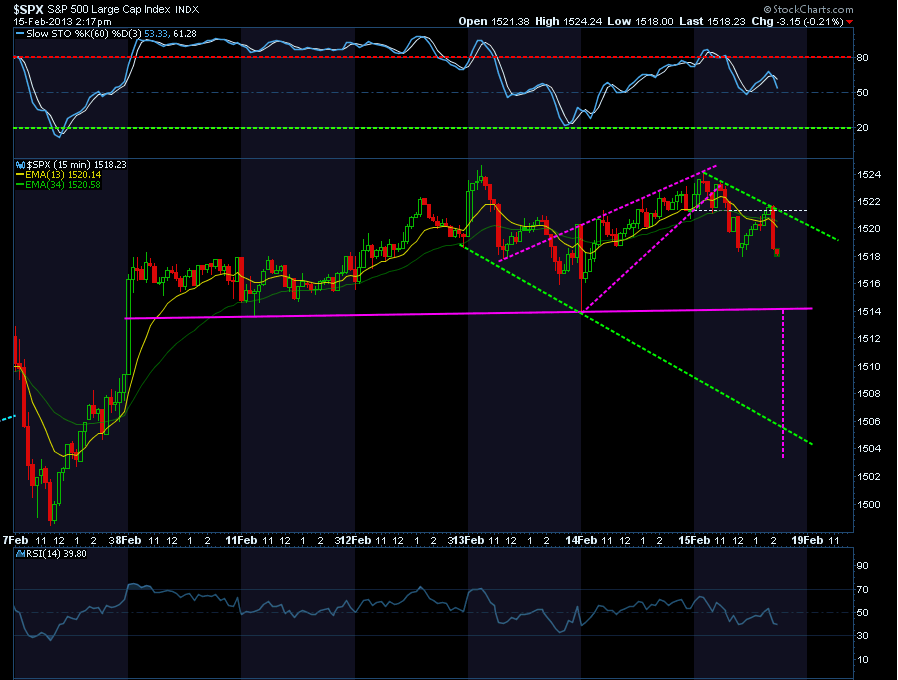Click the yellow EMA(13) legend swatch
898x680 pixels.
pos(20,175)
